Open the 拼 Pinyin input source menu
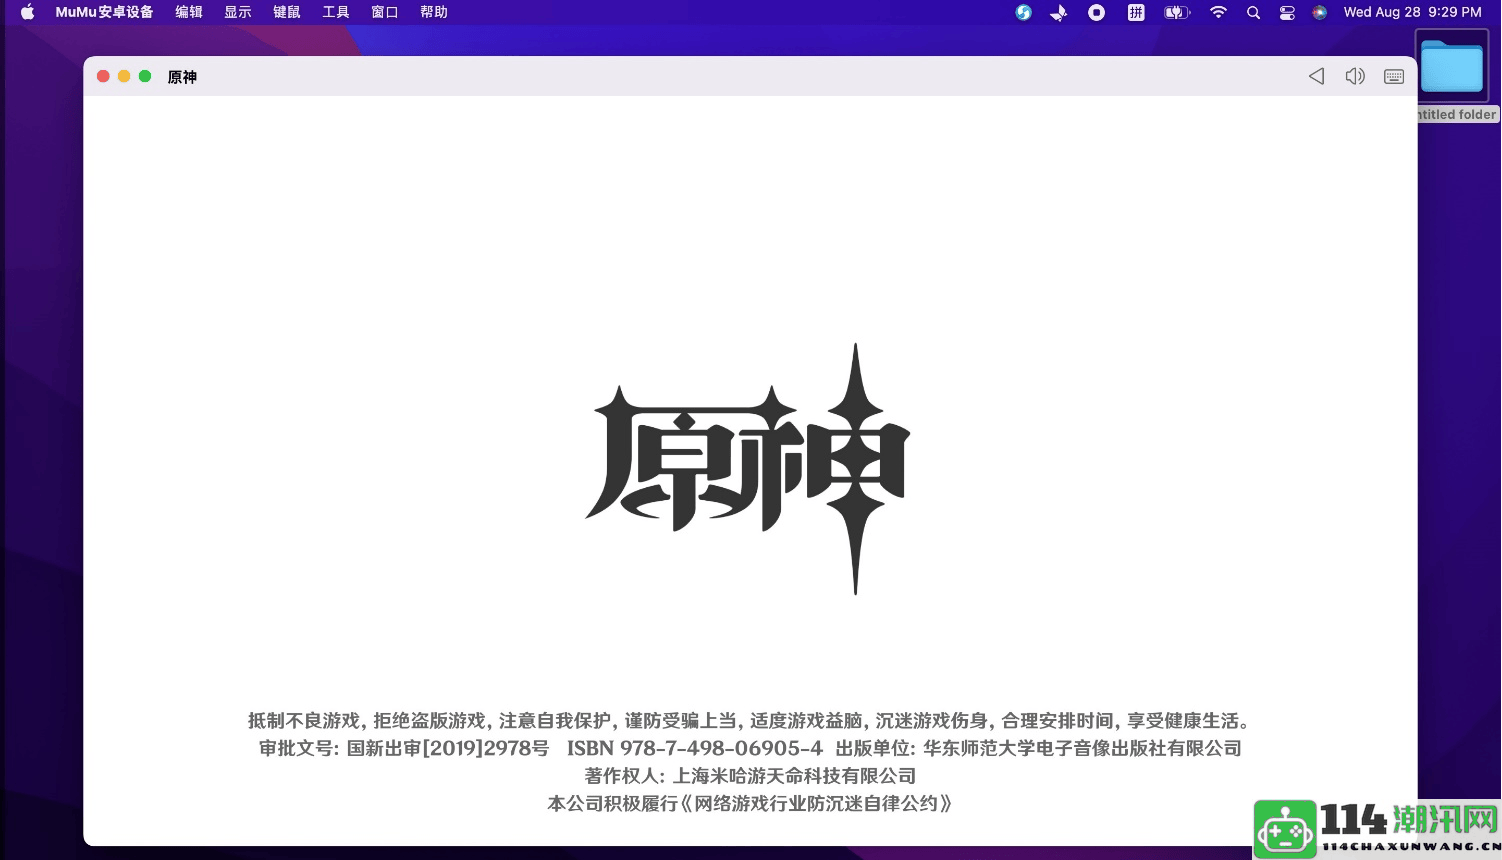Screen dimensions: 1502x860 click(1136, 12)
